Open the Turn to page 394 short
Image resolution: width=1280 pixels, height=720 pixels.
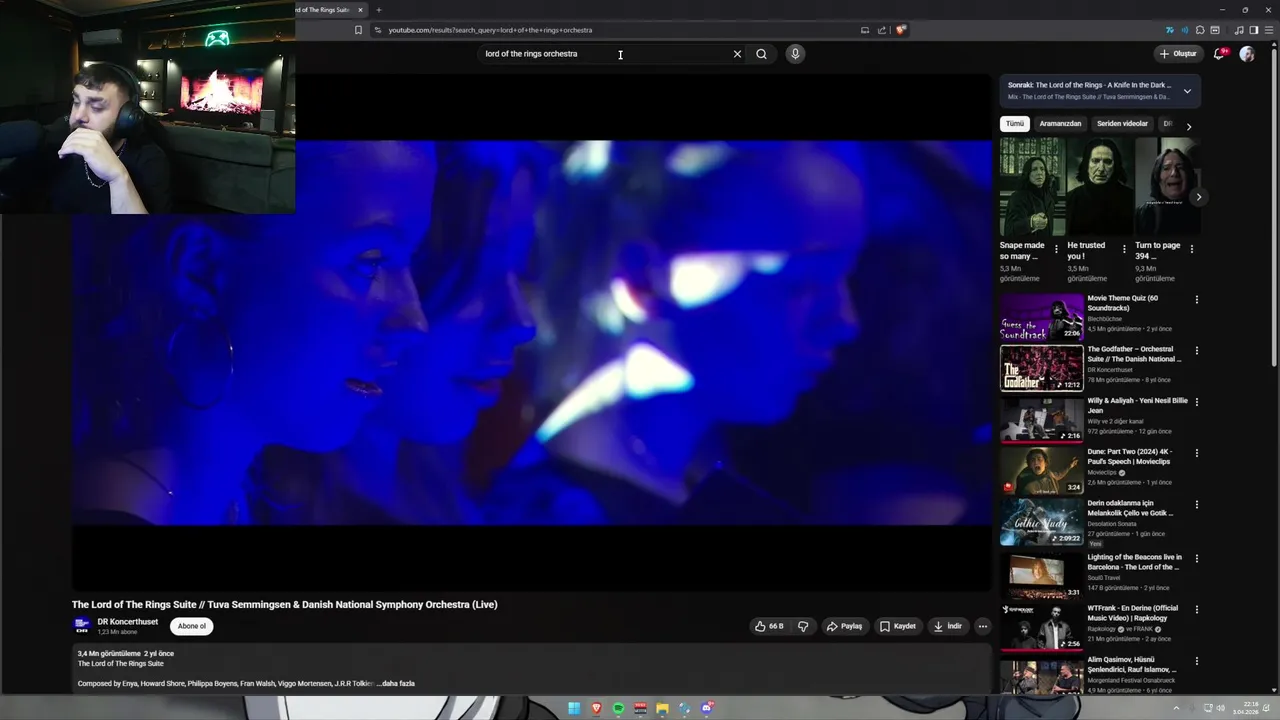1166,186
